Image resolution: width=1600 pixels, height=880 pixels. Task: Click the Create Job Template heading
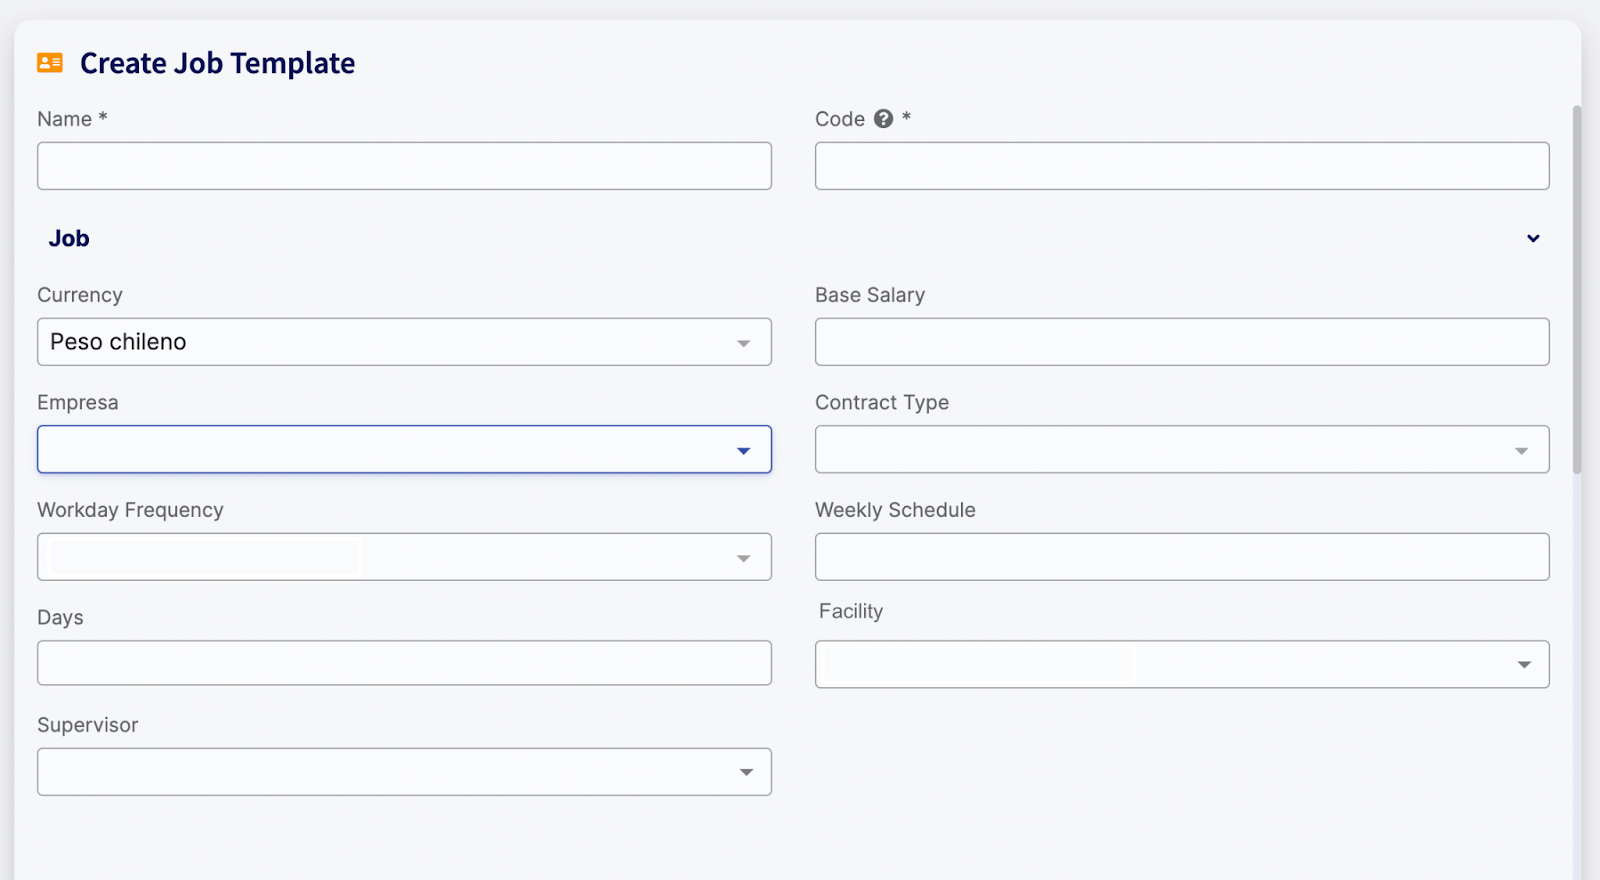(x=217, y=63)
